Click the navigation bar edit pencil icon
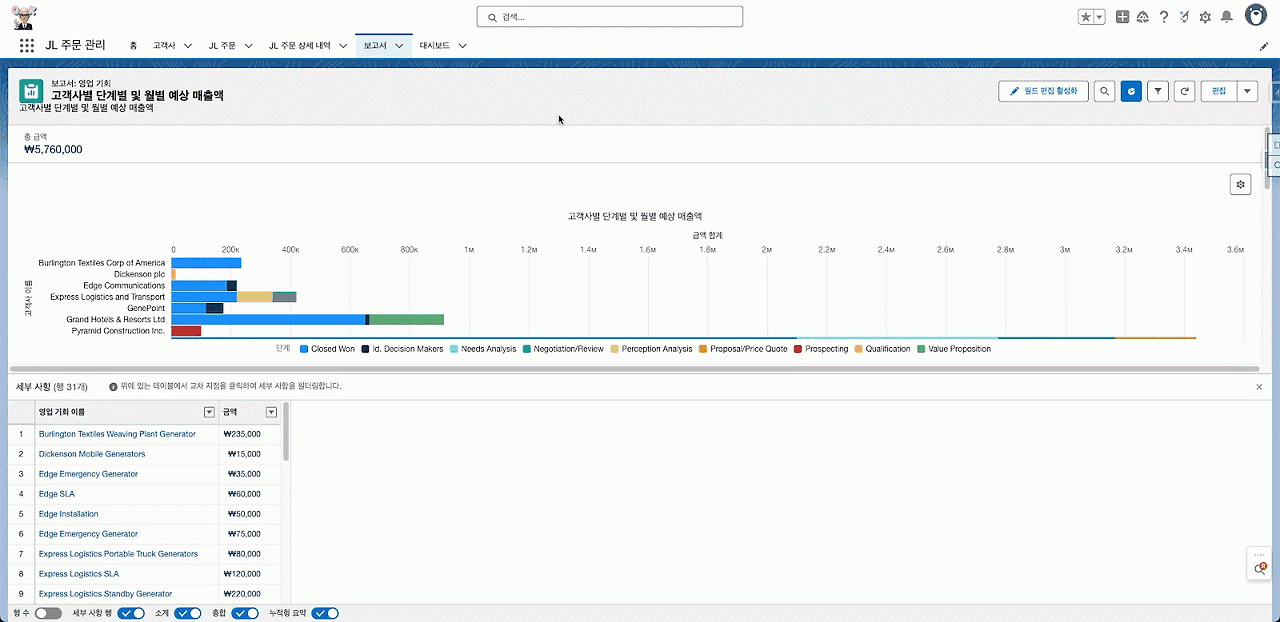The height and width of the screenshot is (622, 1280). 1264,46
